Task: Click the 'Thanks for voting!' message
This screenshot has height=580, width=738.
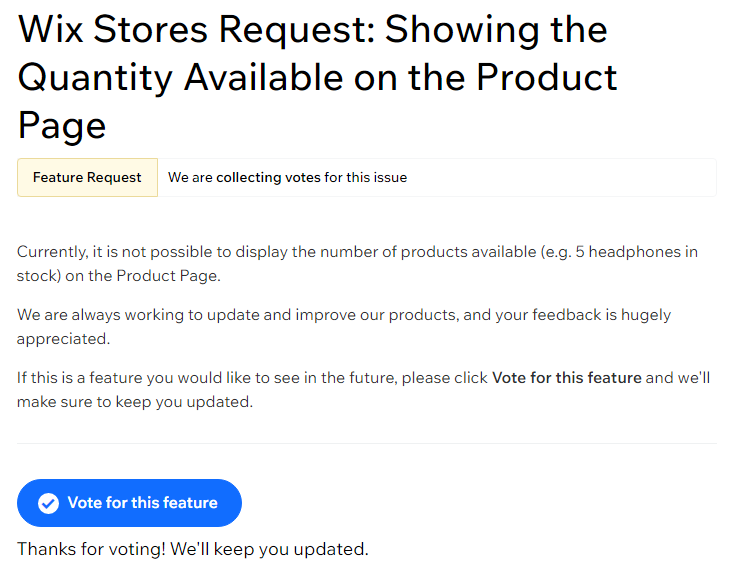Action: pyautogui.click(x=91, y=549)
